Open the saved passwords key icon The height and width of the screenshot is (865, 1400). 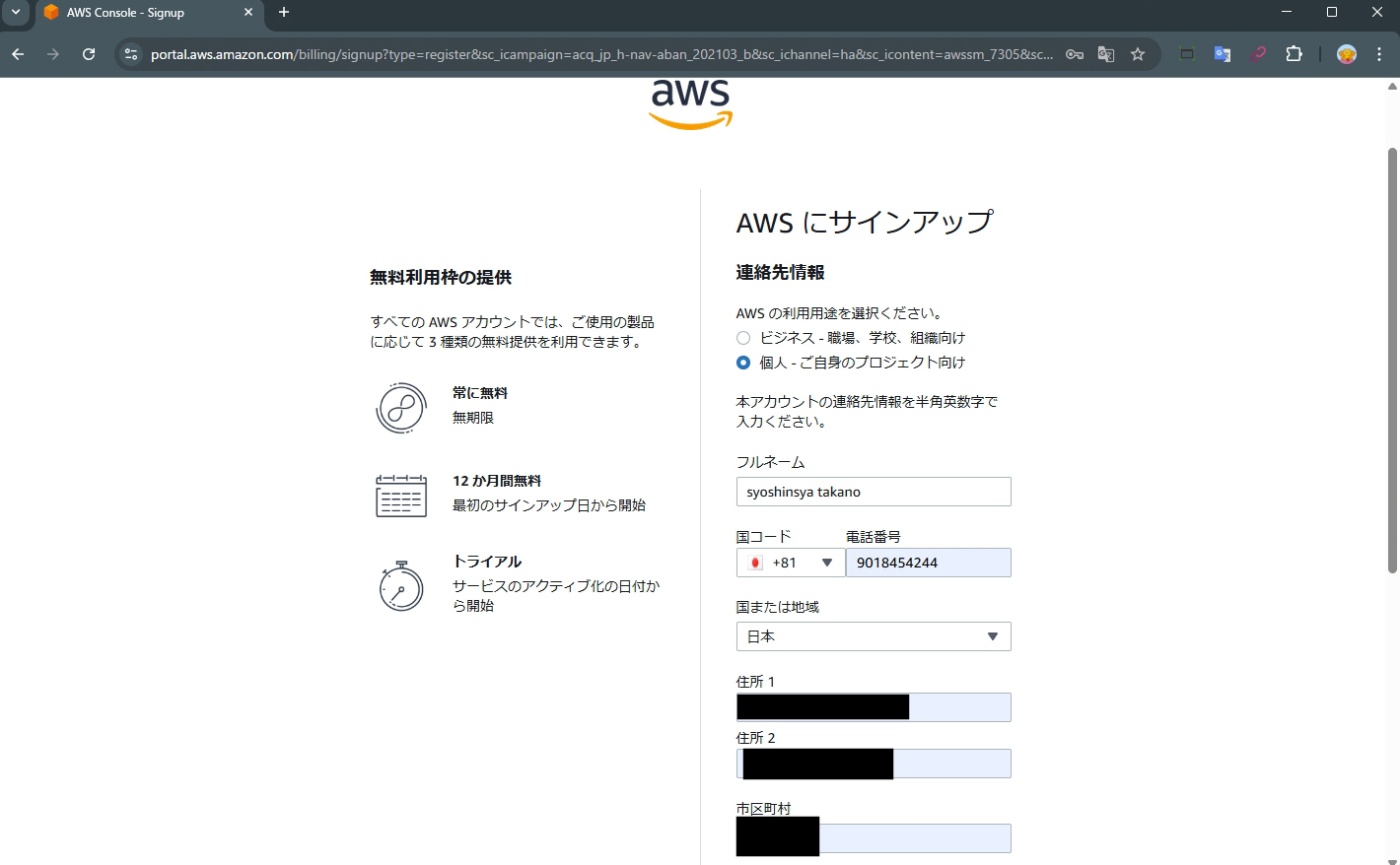(x=1074, y=54)
